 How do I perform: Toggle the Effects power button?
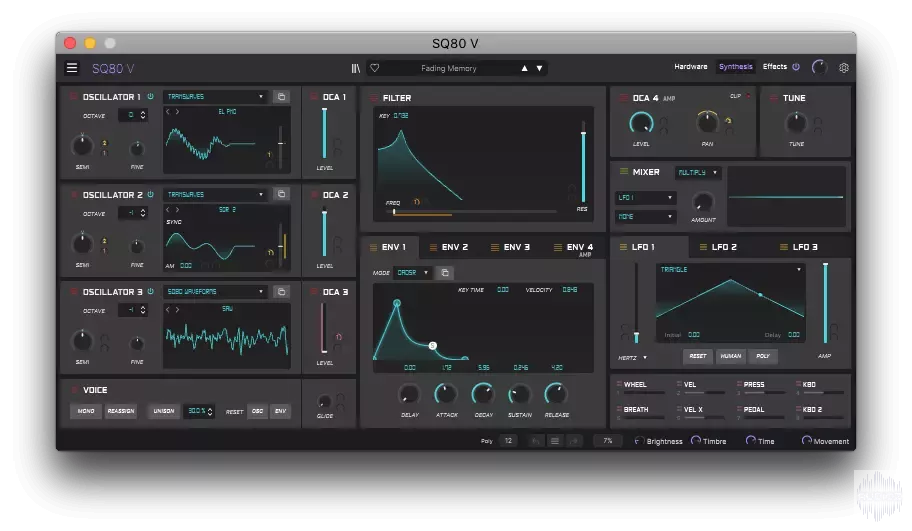796,67
